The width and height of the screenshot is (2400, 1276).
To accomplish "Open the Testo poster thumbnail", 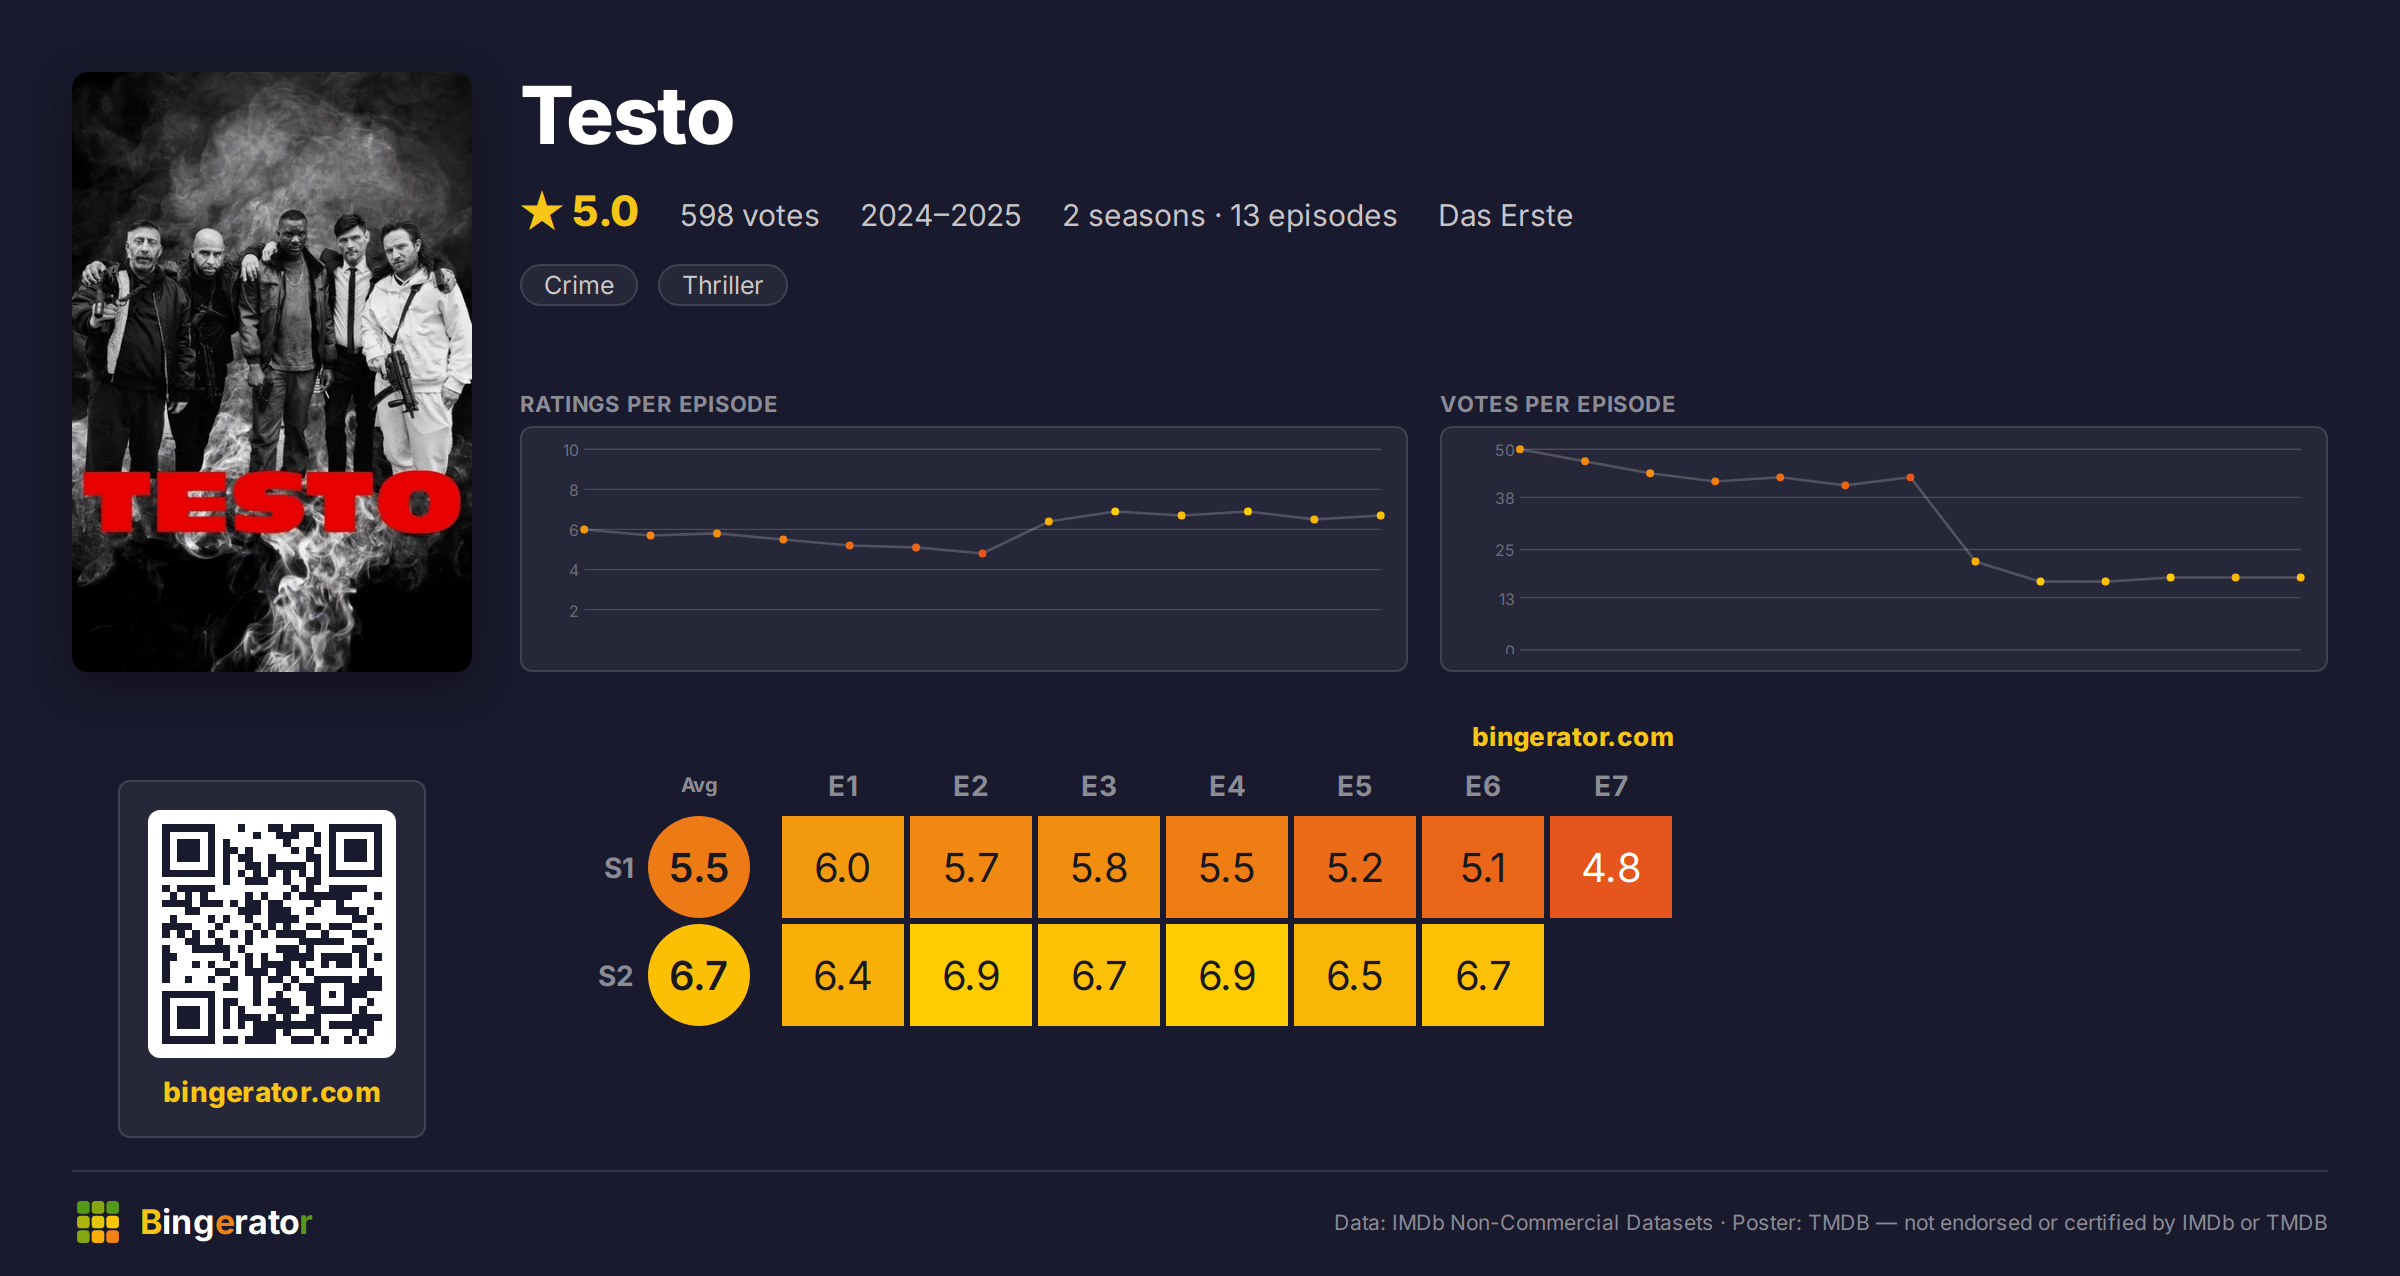I will (272, 372).
